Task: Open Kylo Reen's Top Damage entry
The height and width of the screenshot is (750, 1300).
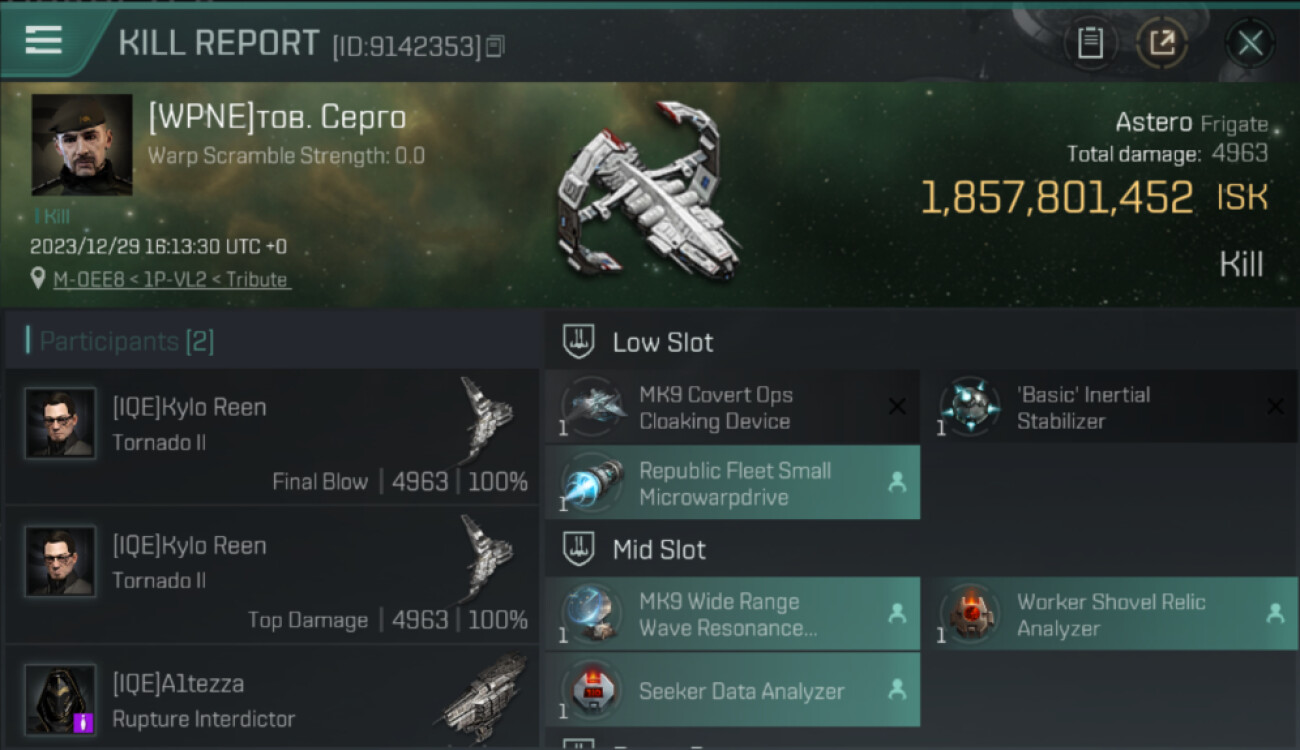Action: coord(272,575)
